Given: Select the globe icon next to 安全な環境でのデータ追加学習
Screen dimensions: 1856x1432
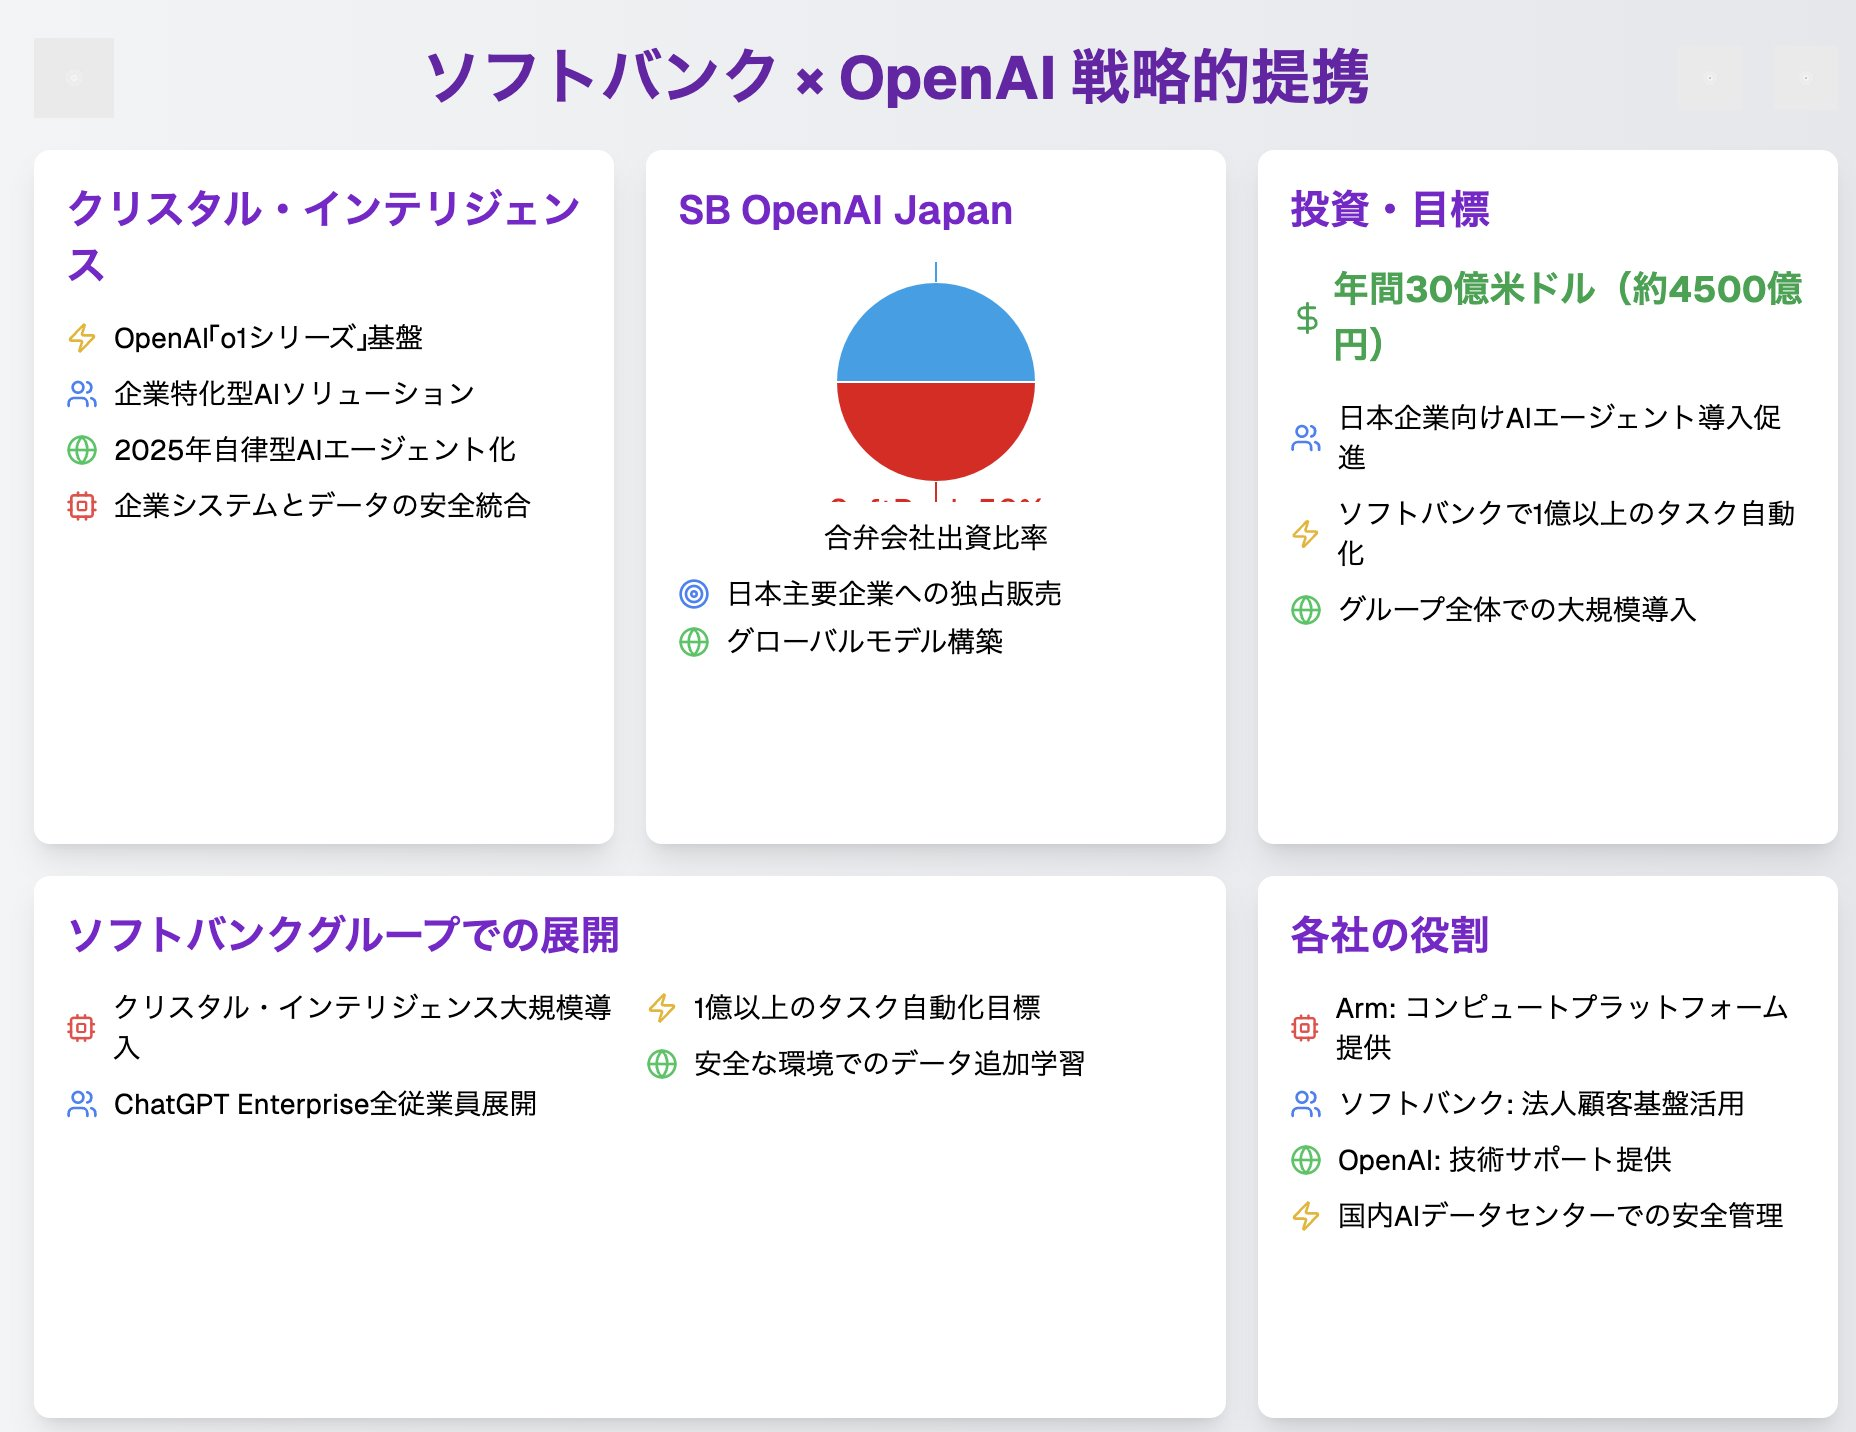Looking at the screenshot, I should coord(661,1063).
